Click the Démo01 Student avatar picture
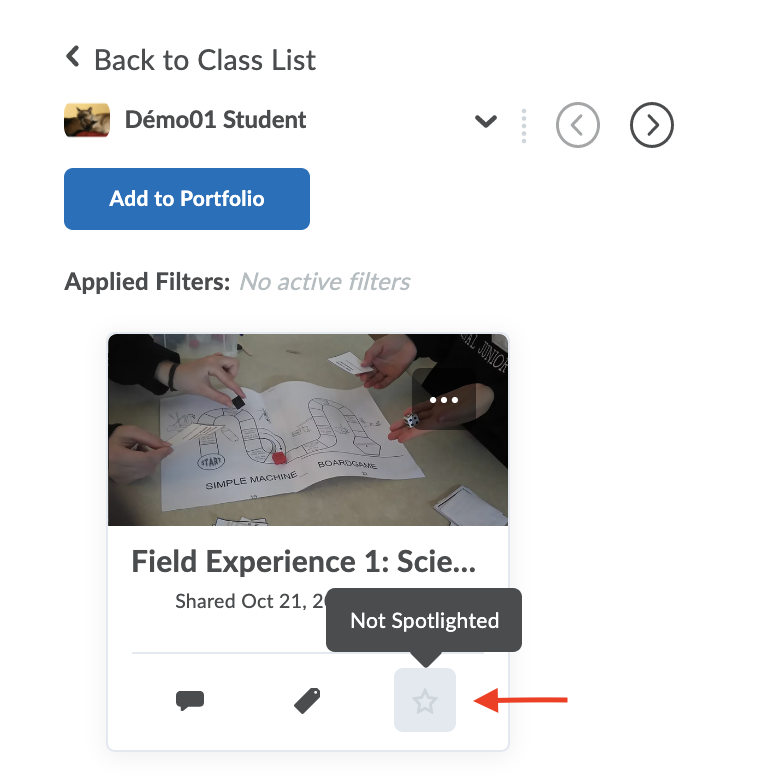Screen dimensions: 768x780 click(x=87, y=121)
